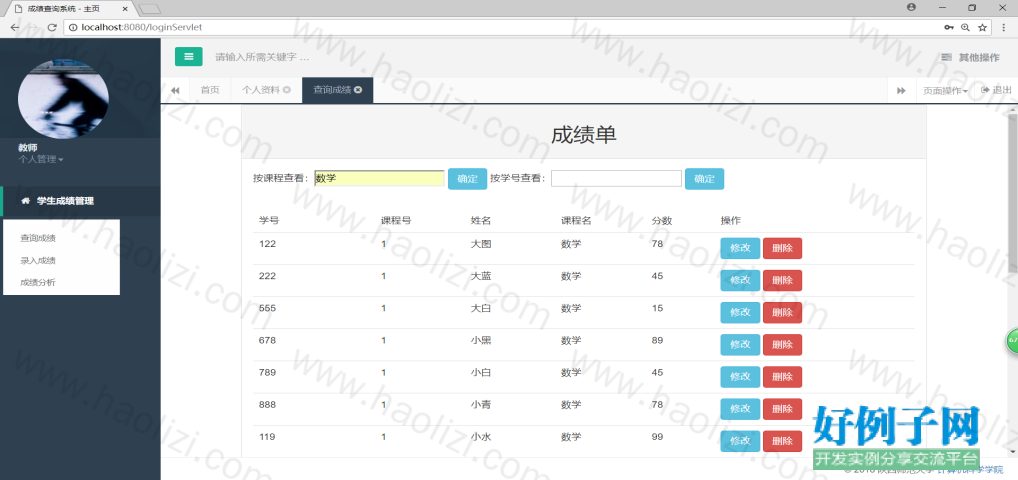
Task: Click the page vertical scrollbar thumb
Action: pos(1012,194)
